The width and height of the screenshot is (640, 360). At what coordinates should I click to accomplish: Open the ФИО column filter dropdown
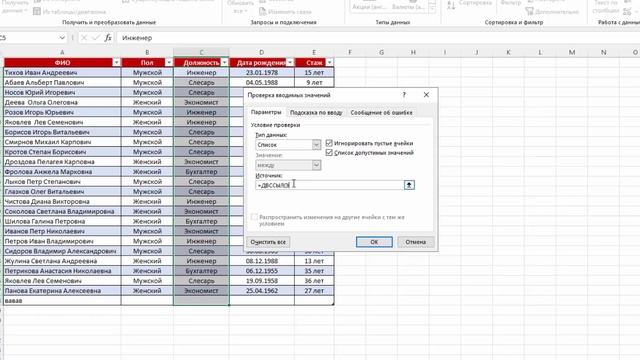(116, 62)
